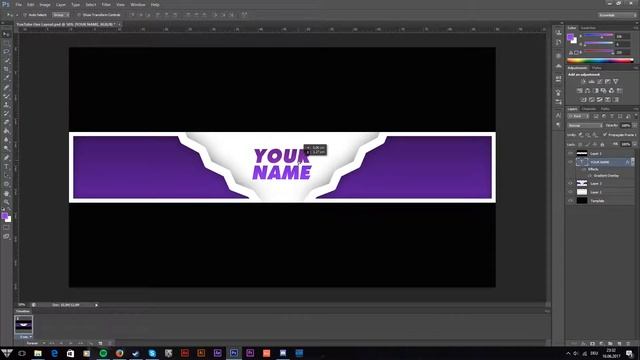Add a Brightness/Contrast adjustment
This screenshot has width=640, height=360.
[583, 82]
